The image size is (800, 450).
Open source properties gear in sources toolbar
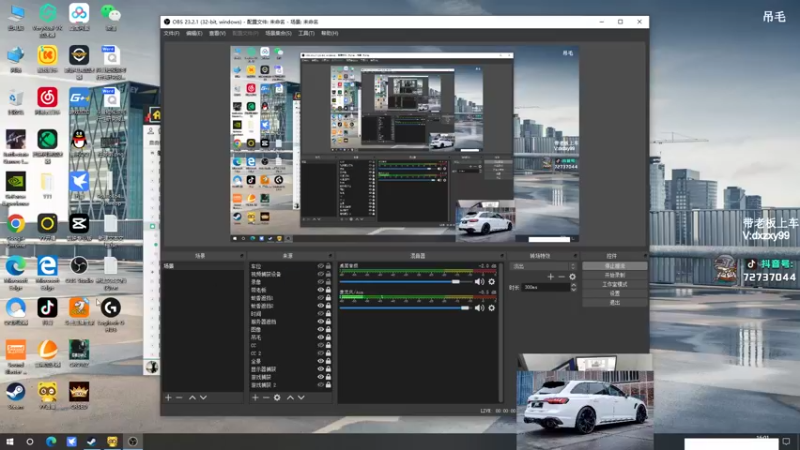tap(277, 397)
